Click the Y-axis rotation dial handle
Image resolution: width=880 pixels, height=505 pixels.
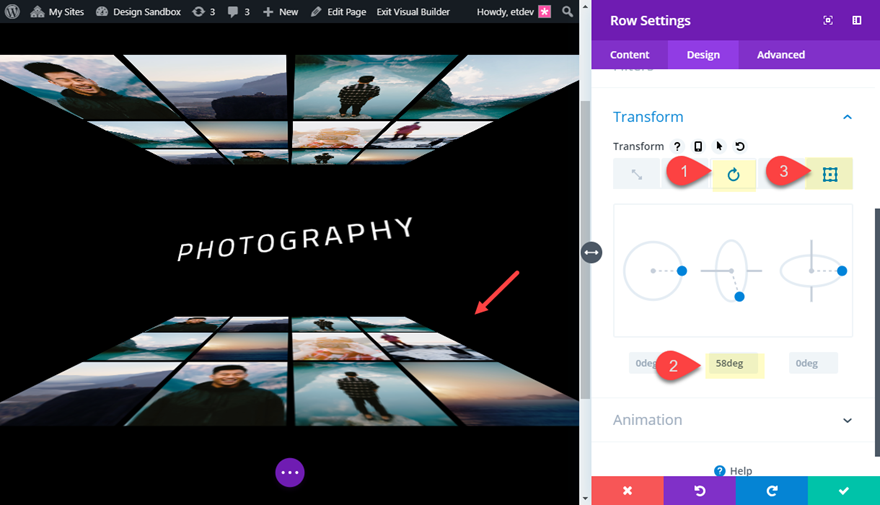[x=842, y=271]
